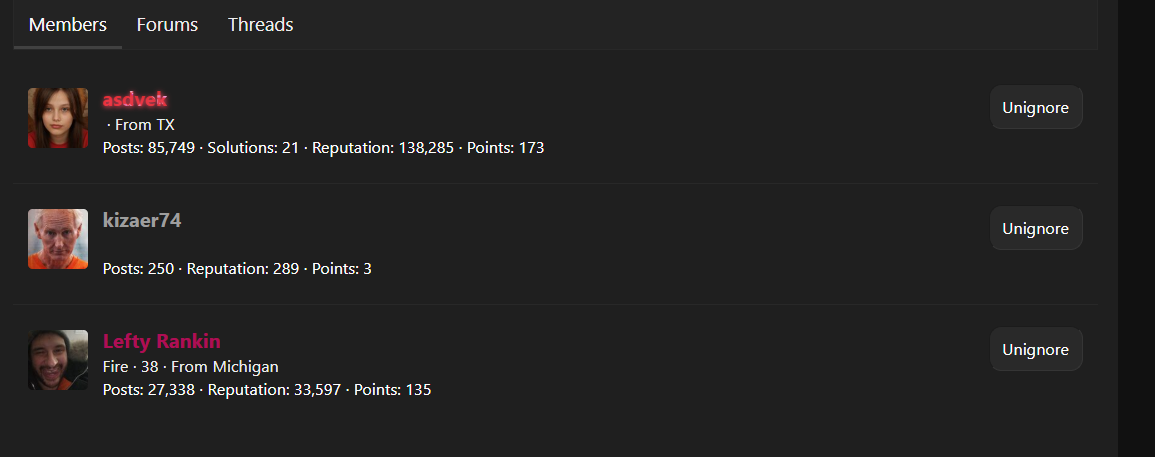The image size is (1155, 457).
Task: Click asdvek's Reputation: 138,285 stat
Action: 383,148
